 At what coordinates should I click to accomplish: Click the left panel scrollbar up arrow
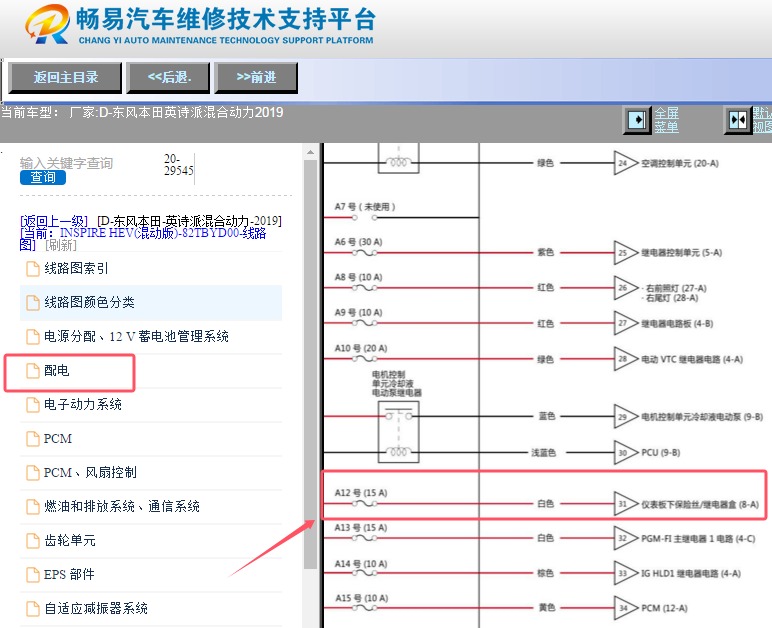pos(310,152)
